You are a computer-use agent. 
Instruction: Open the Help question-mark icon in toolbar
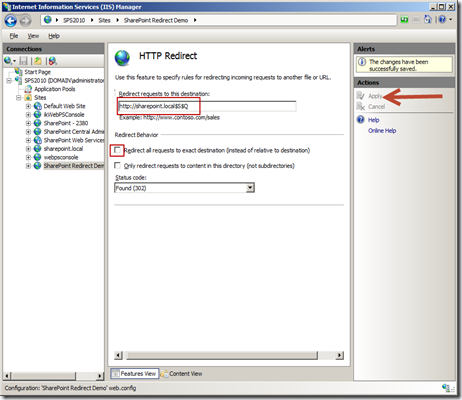pos(442,20)
